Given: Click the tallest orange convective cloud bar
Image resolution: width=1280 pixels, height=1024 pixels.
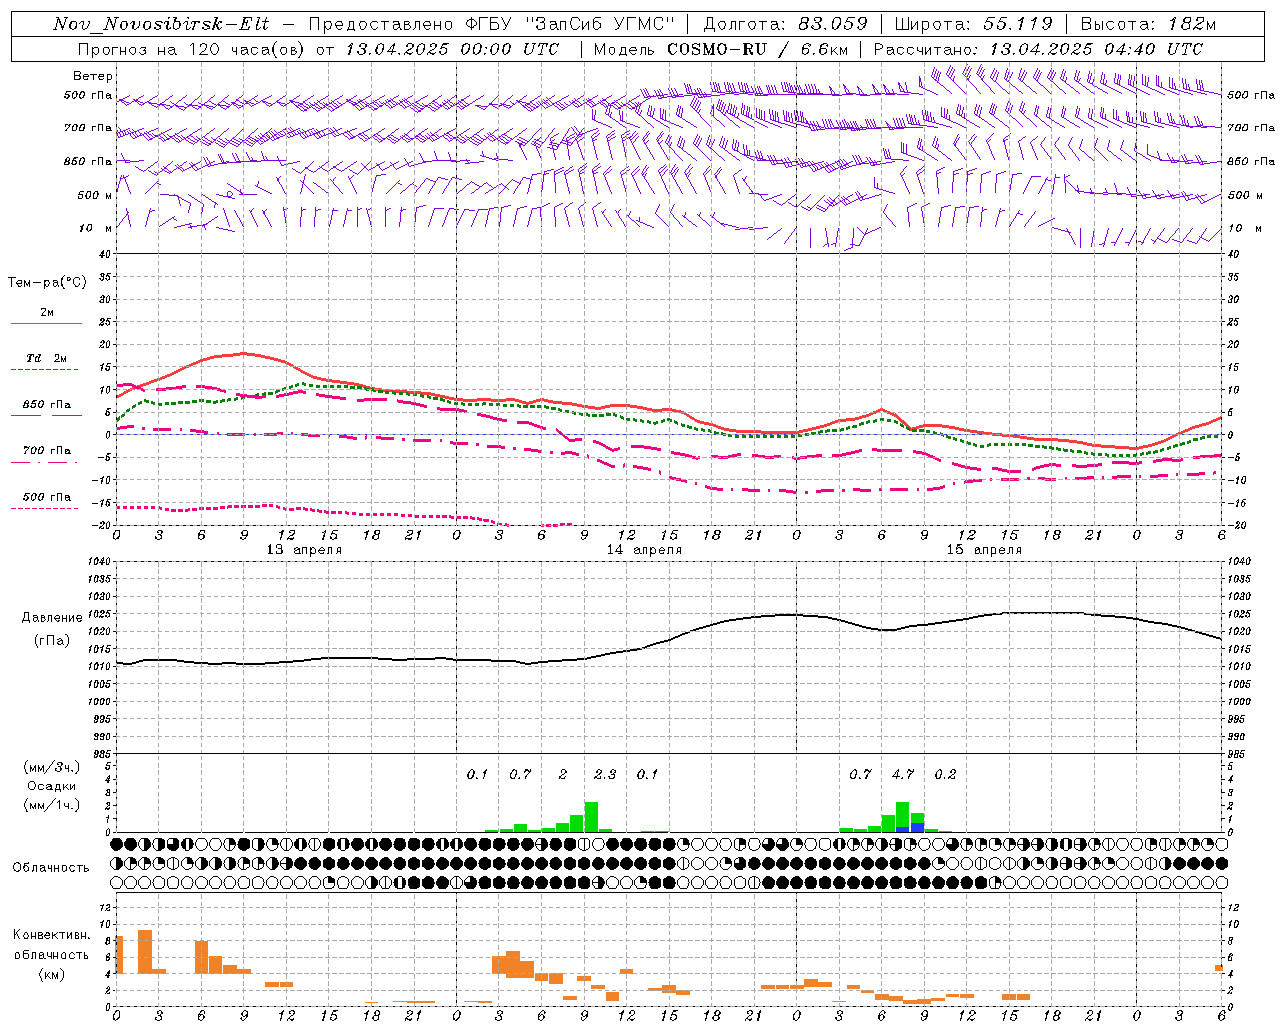Looking at the screenshot, I should click(x=145, y=951).
